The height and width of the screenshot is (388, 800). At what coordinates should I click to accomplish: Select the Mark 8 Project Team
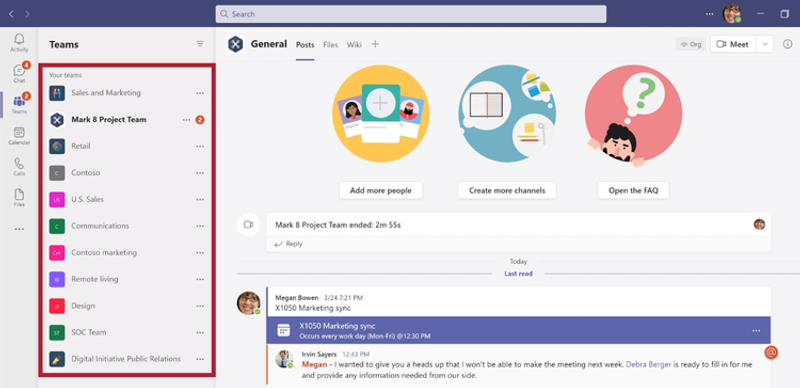click(127, 120)
